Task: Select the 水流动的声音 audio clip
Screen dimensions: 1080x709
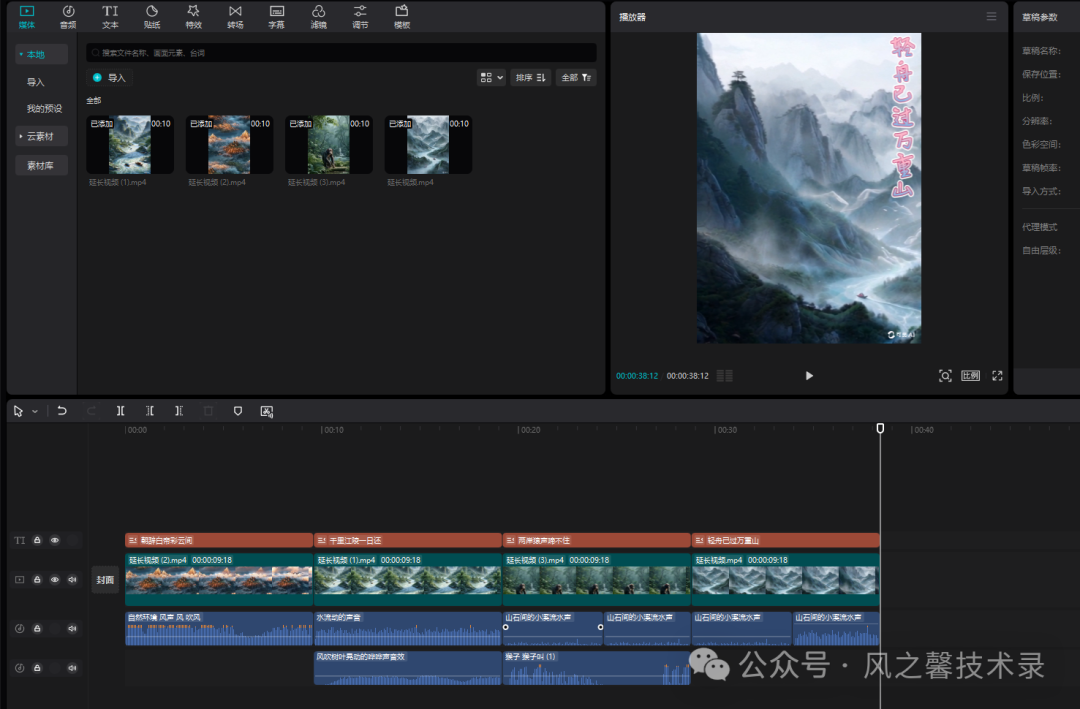Action: coord(408,628)
